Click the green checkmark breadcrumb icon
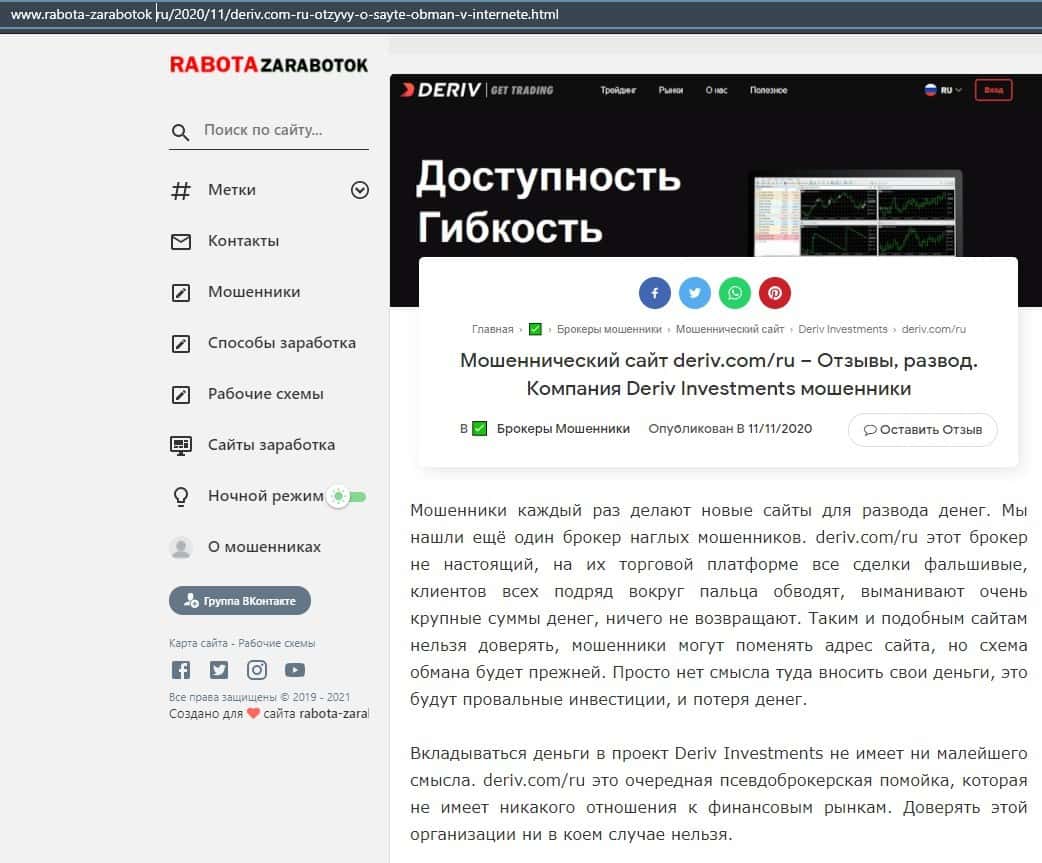1042x863 pixels. [x=535, y=329]
